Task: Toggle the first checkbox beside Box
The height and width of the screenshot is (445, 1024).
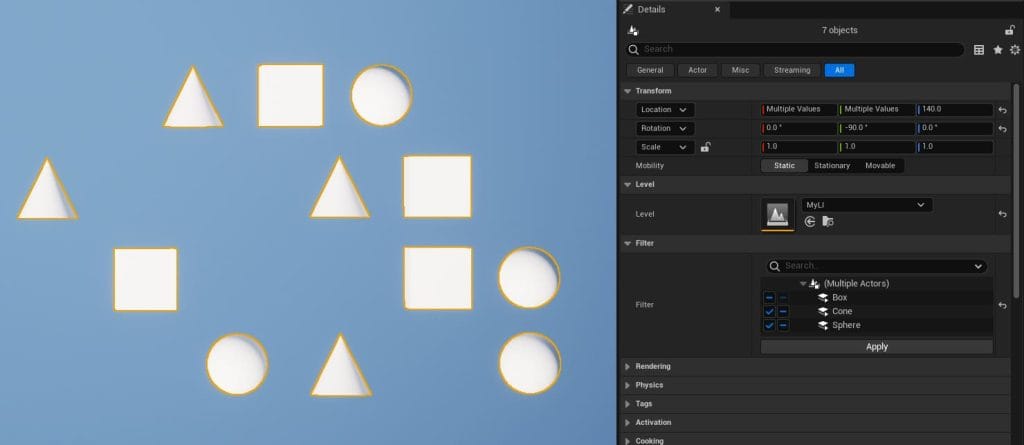Action: tap(769, 298)
